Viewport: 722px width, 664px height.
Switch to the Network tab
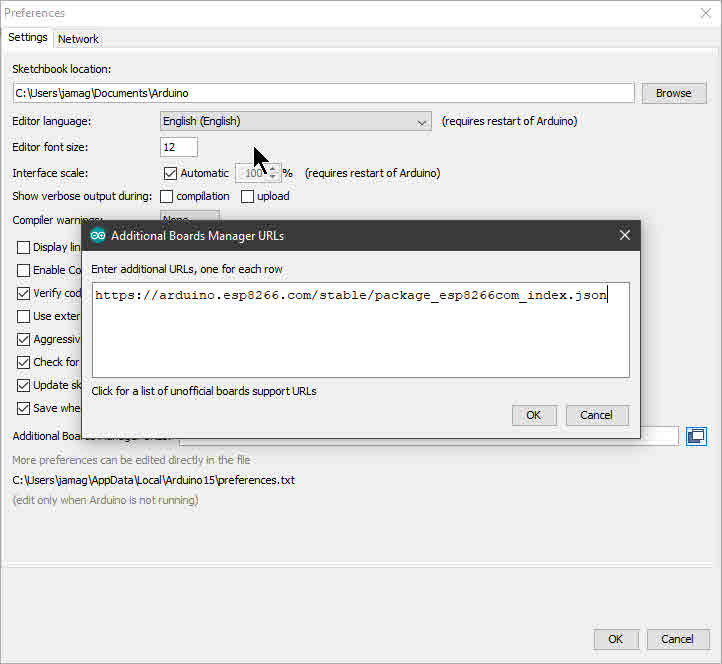pos(78,39)
